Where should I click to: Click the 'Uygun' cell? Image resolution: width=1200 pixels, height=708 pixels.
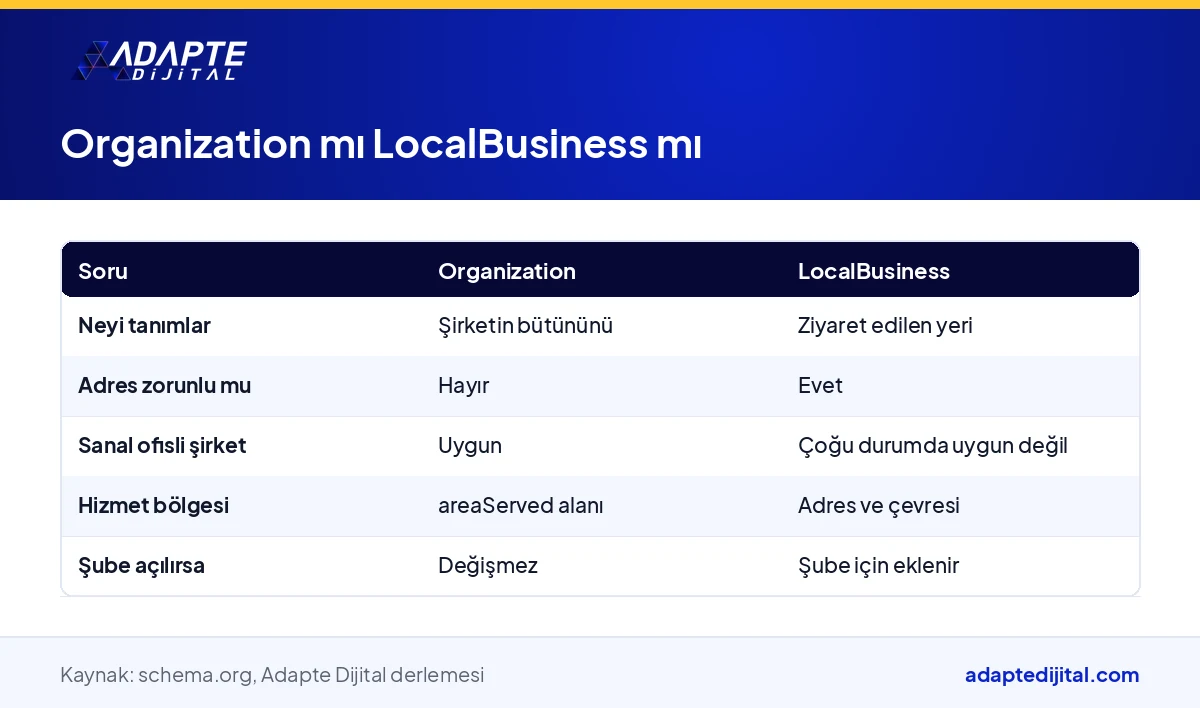point(470,445)
